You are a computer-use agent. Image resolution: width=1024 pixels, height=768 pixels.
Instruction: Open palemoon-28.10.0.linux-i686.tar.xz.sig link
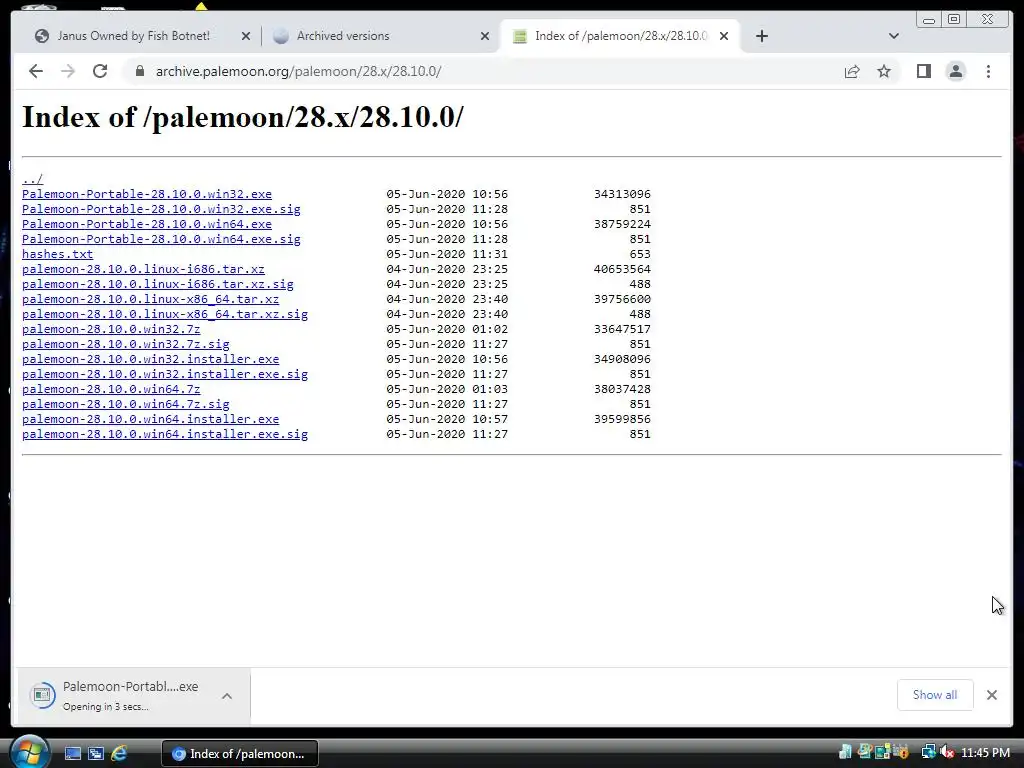(x=157, y=284)
